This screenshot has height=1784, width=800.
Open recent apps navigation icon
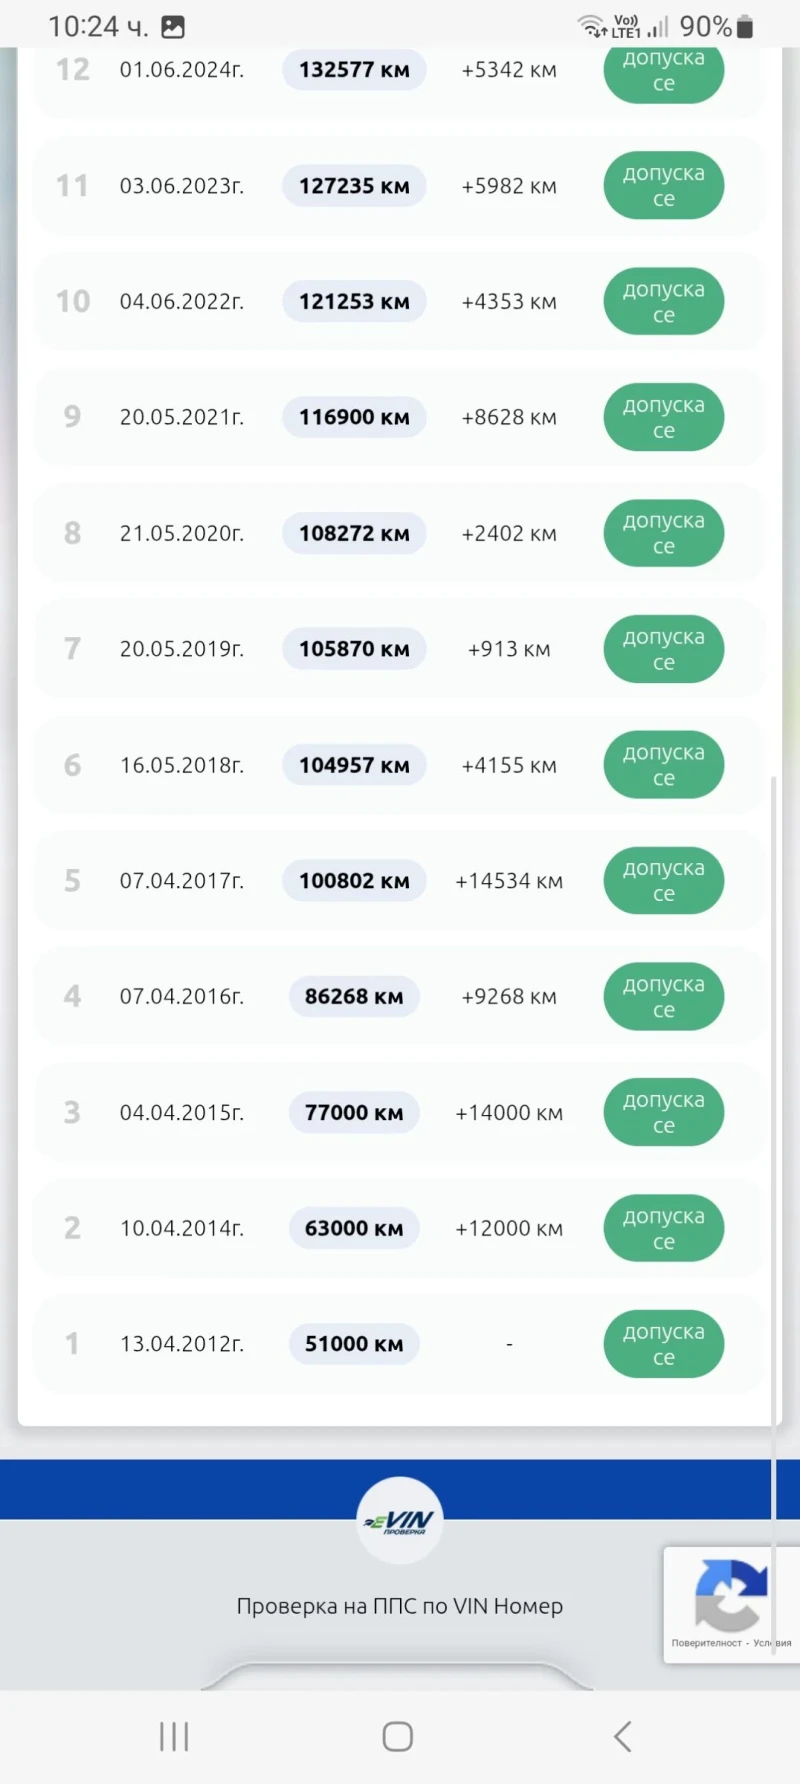(174, 1736)
